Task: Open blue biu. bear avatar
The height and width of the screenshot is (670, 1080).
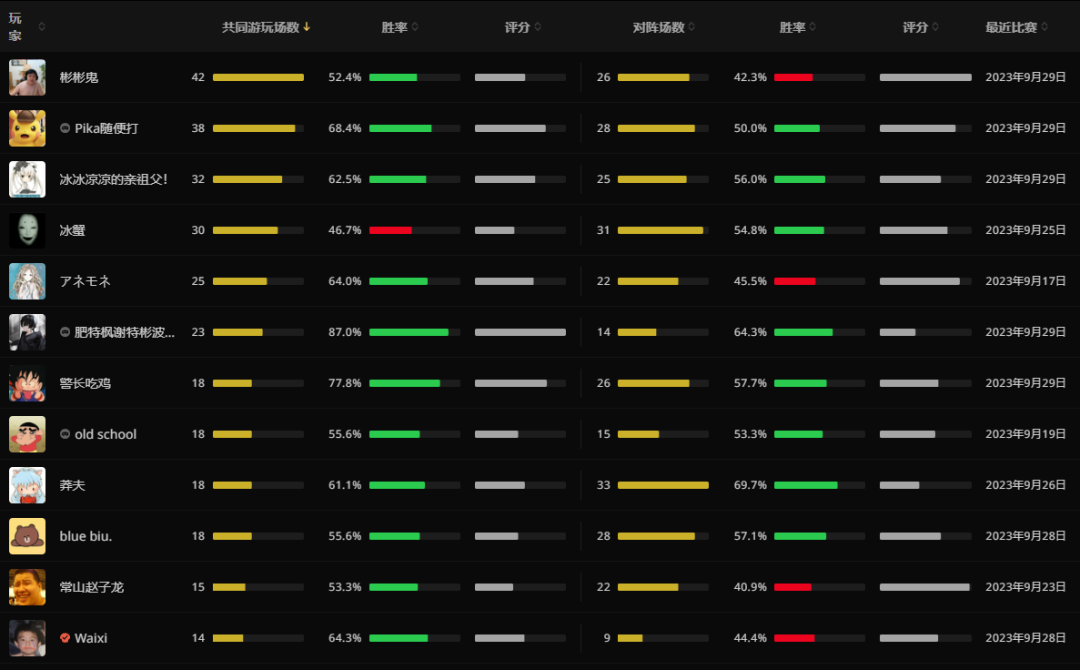Action: pos(28,536)
